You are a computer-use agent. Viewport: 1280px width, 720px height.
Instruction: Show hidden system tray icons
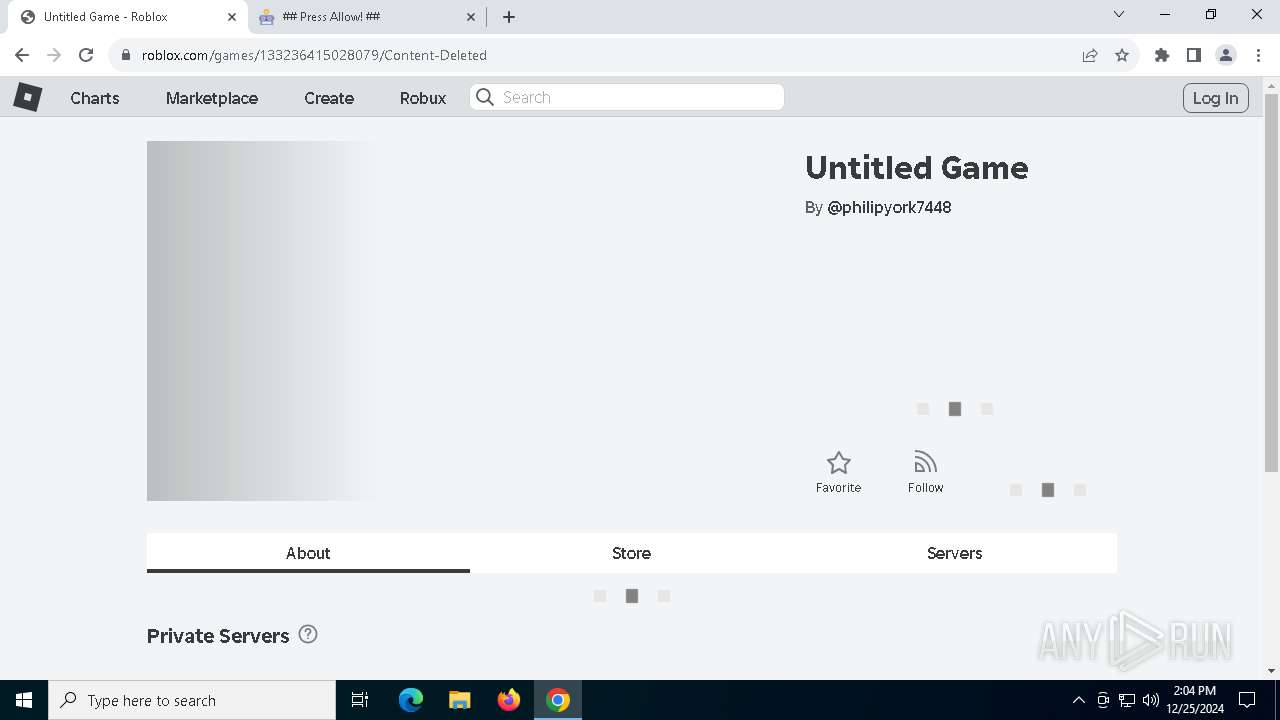tap(1078, 700)
